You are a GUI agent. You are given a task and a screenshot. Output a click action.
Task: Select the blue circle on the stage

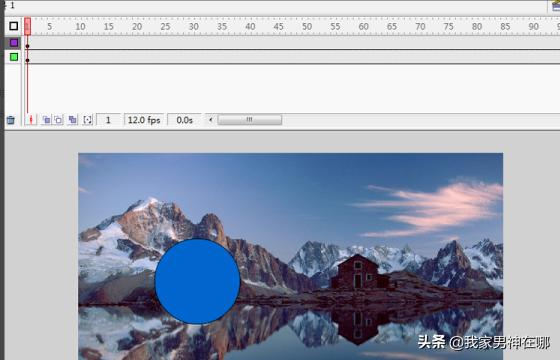tap(198, 281)
